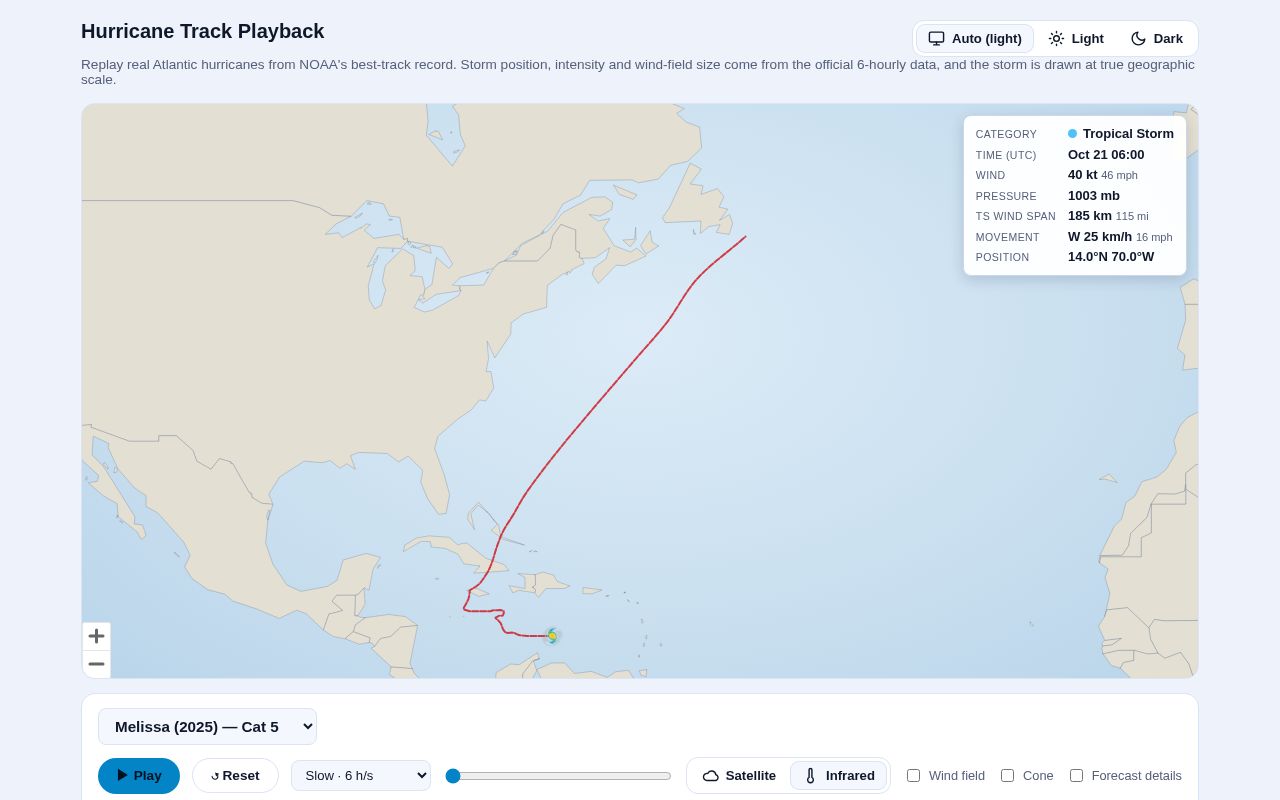Select Infrared imagery layer
Viewport: 1280px width, 800px height.
pos(839,776)
